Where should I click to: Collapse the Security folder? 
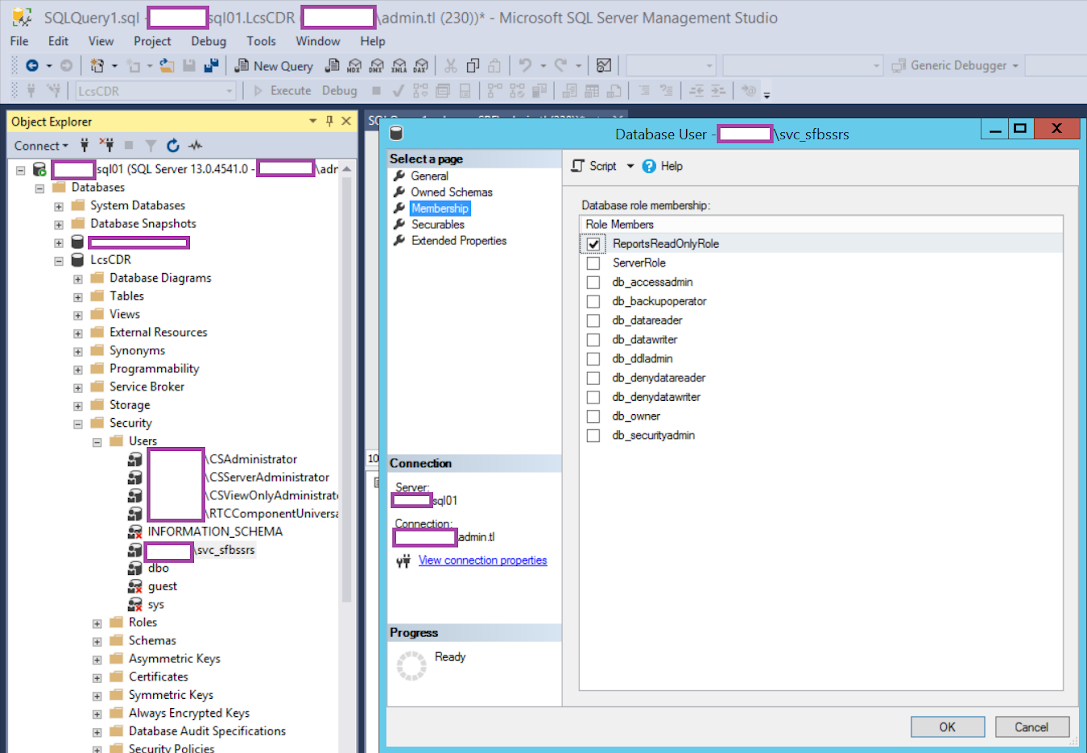(78, 424)
